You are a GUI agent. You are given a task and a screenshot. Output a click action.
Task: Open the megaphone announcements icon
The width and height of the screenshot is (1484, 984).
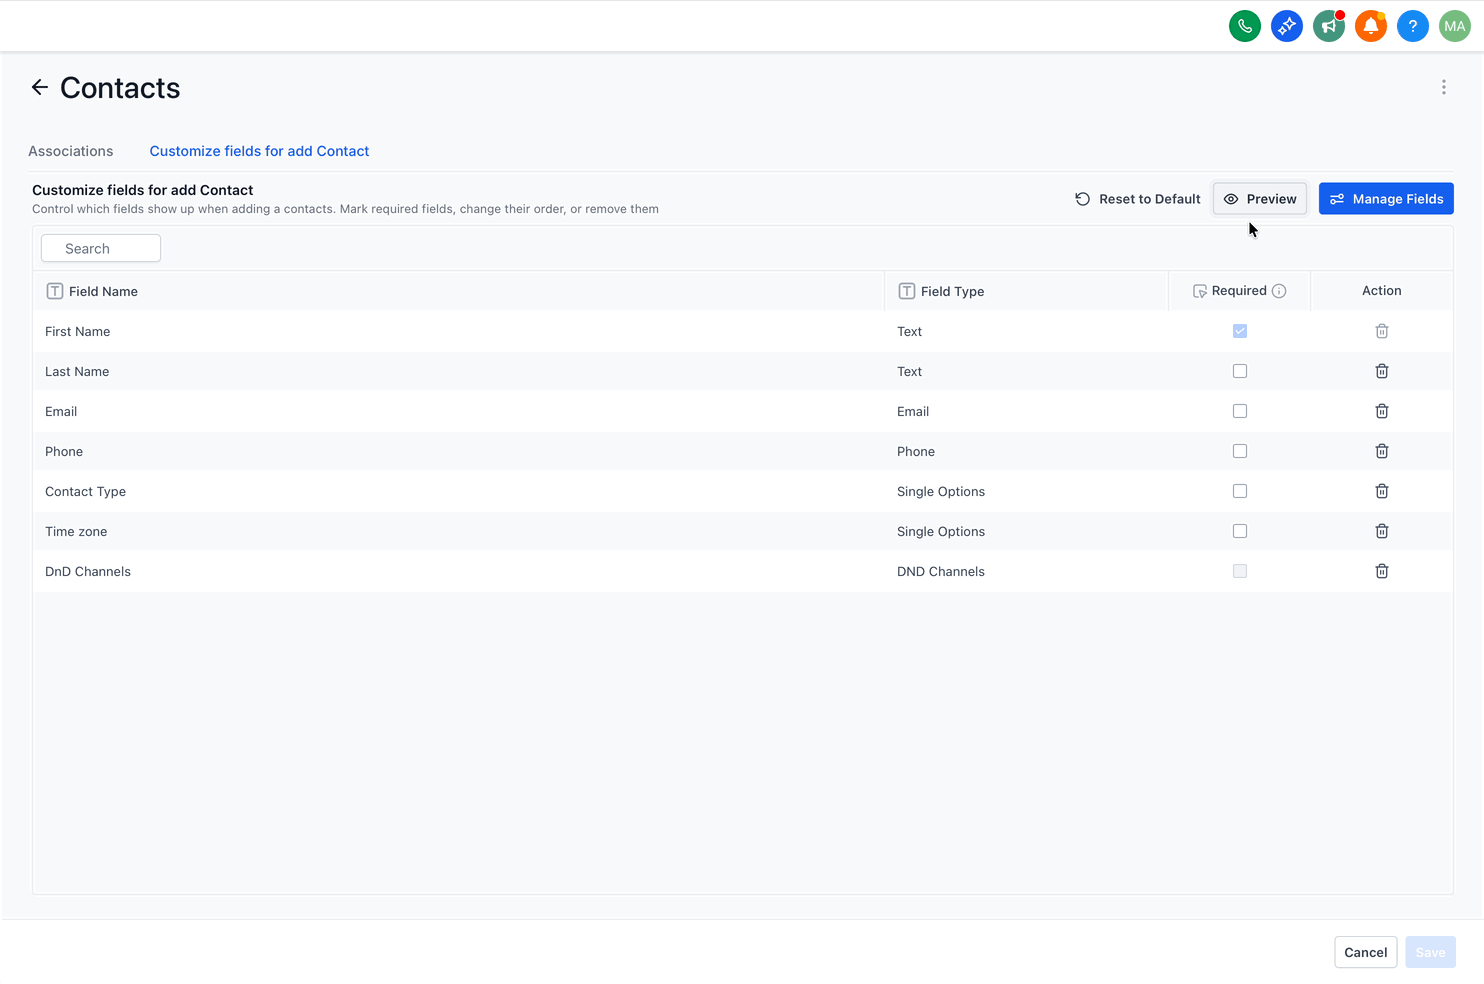(x=1329, y=26)
